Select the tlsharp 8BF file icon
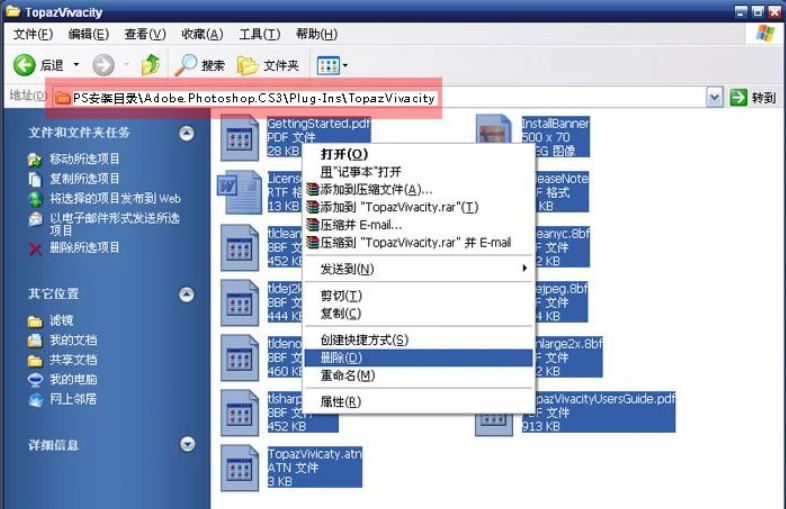Image resolution: width=786 pixels, height=509 pixels. 240,413
